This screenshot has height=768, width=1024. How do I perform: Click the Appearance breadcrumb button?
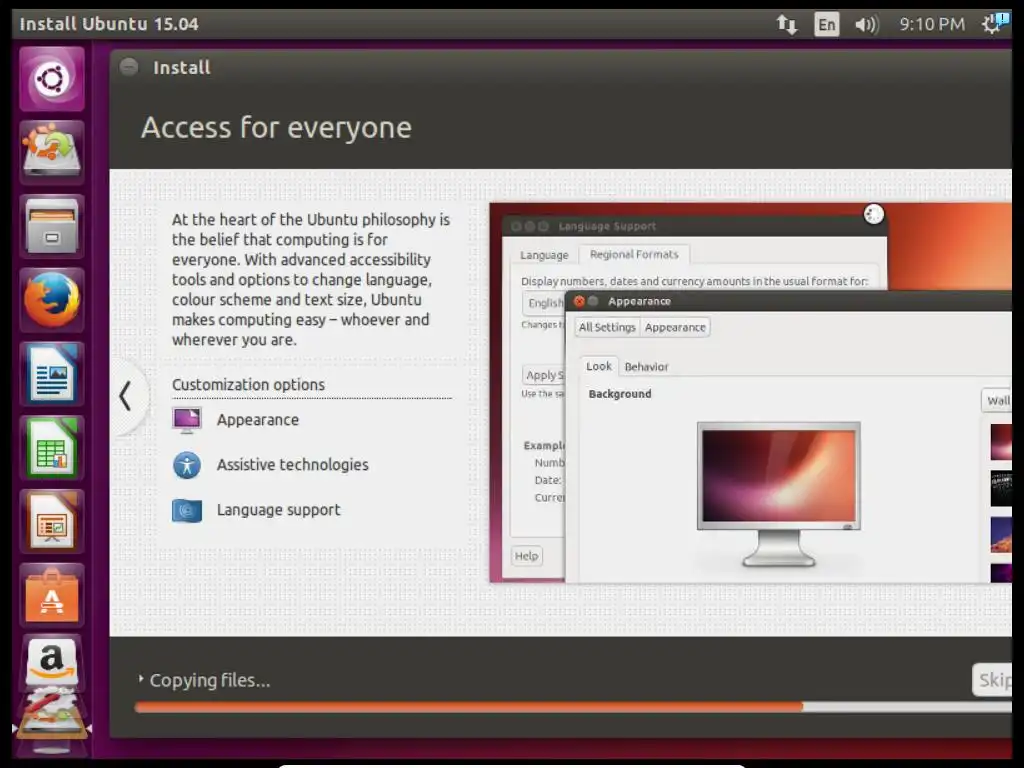[x=675, y=327]
